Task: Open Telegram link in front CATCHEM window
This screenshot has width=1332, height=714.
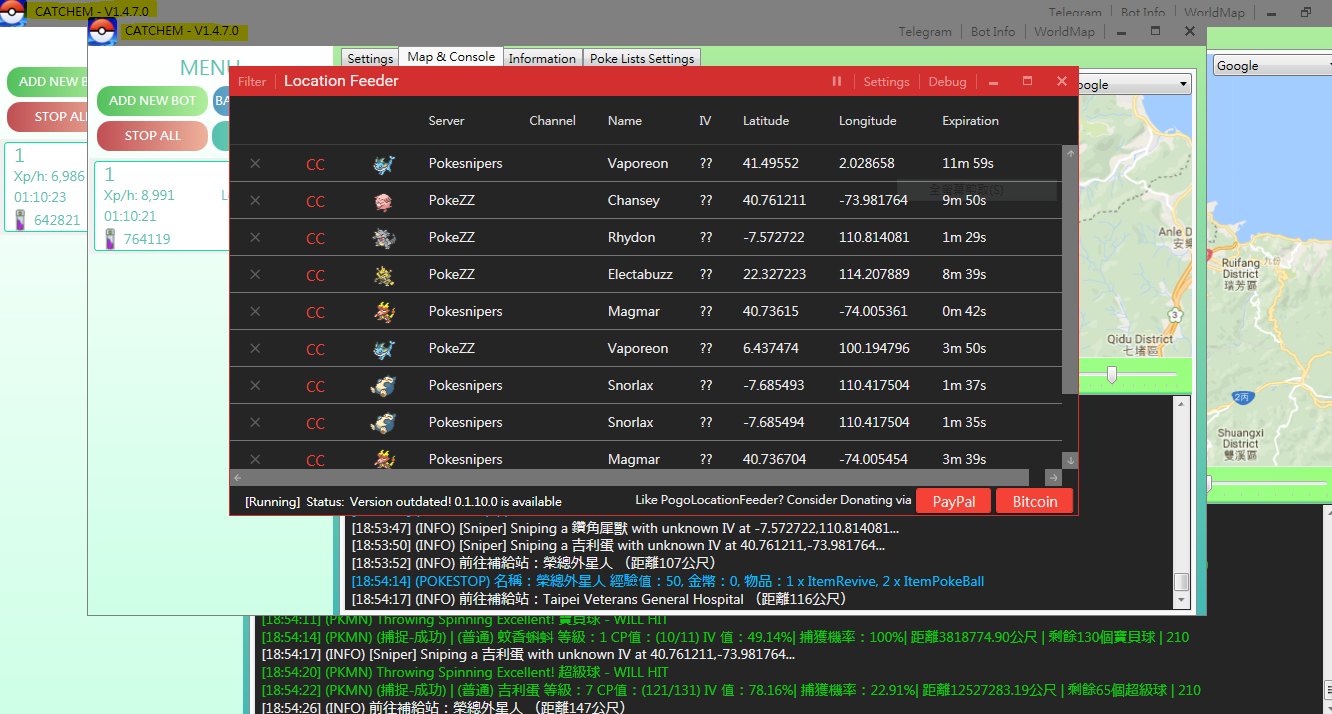Action: [925, 32]
